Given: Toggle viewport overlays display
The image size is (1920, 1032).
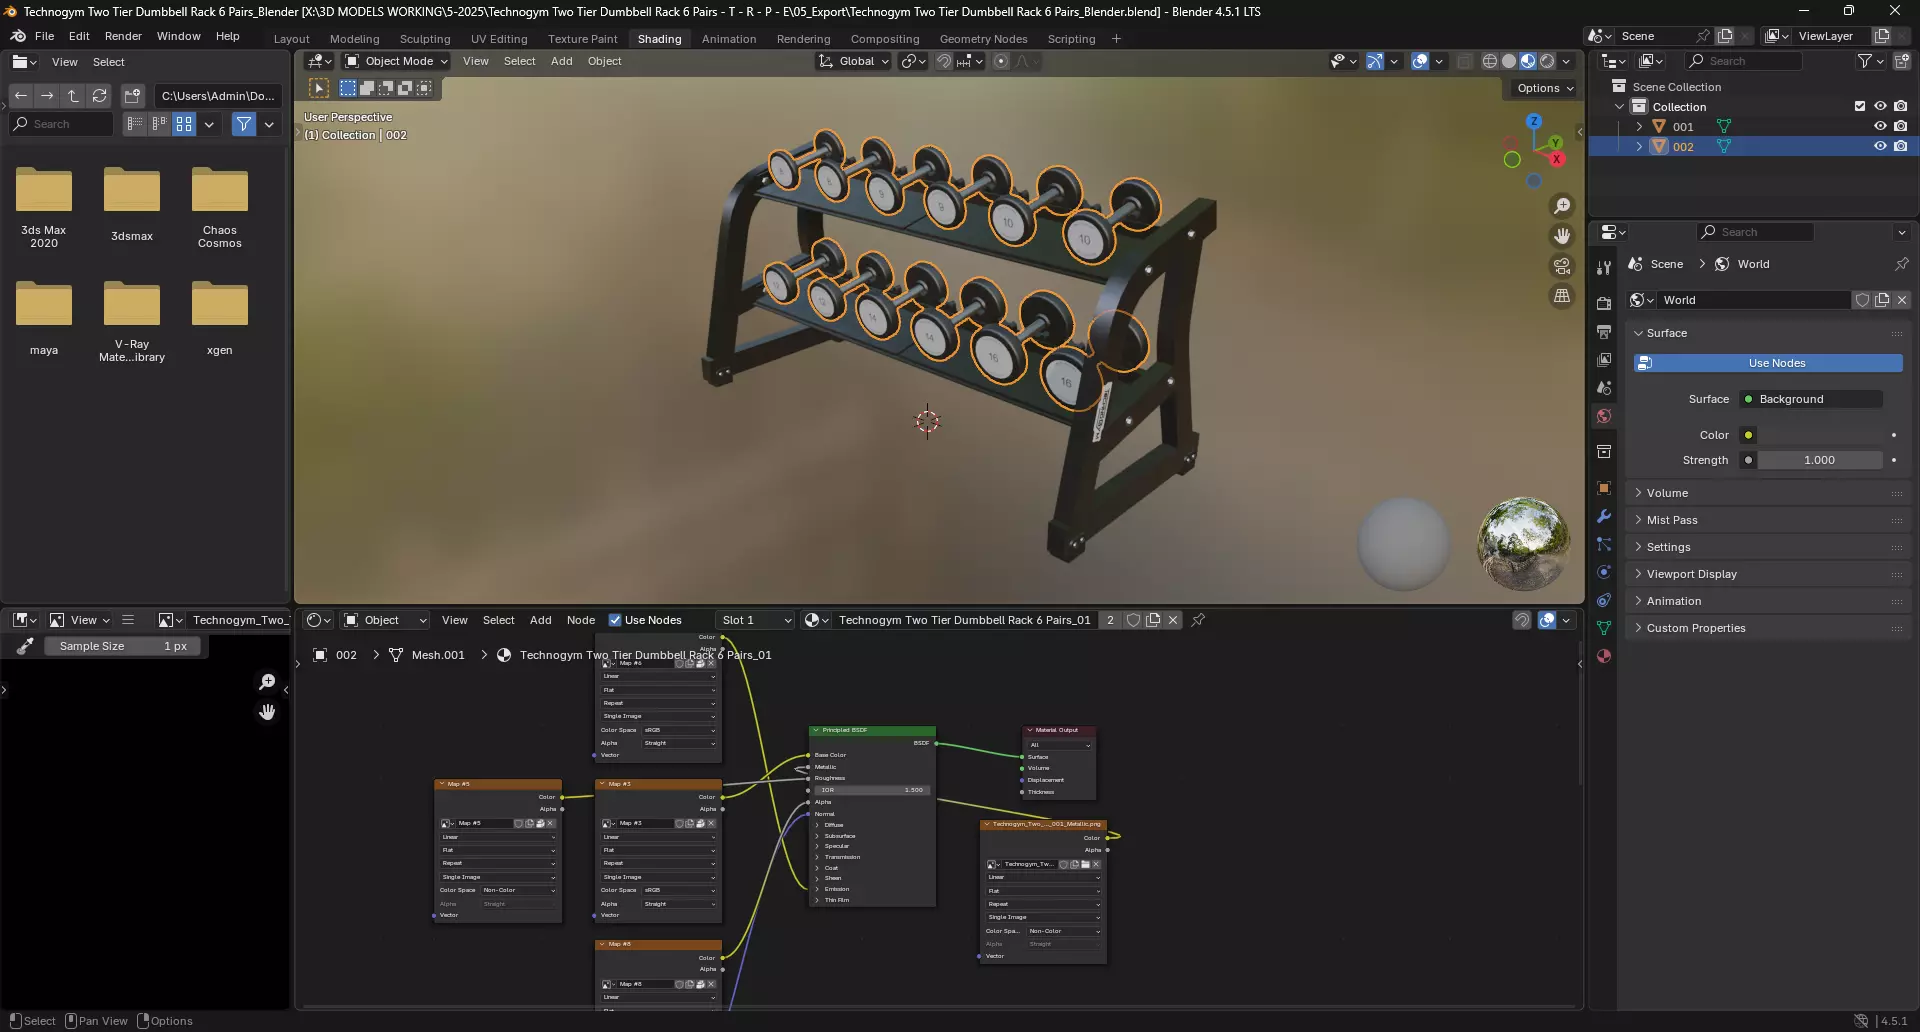Looking at the screenshot, I should tap(1420, 61).
